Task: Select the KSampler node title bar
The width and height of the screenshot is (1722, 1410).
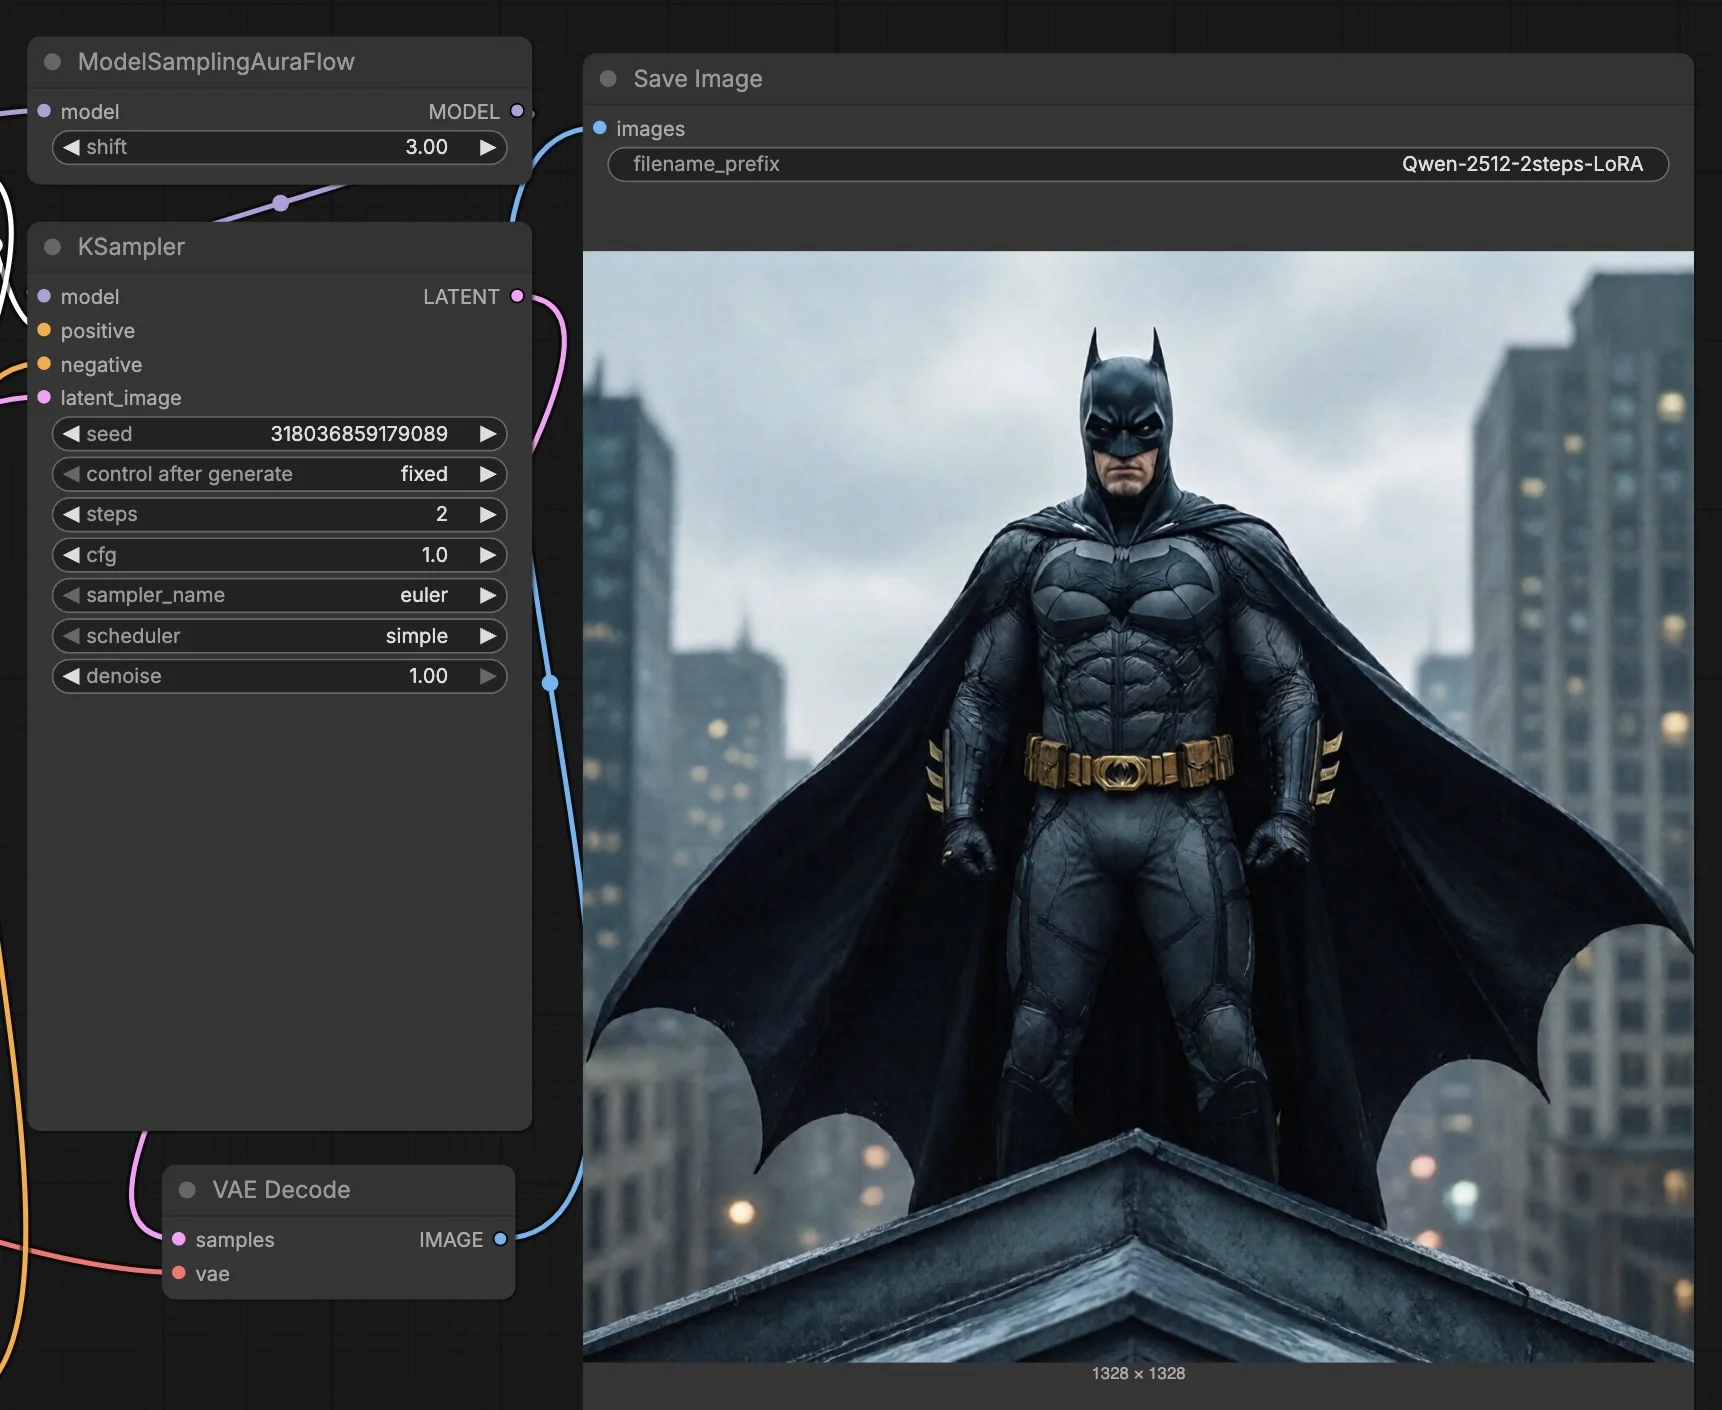Action: coord(250,247)
